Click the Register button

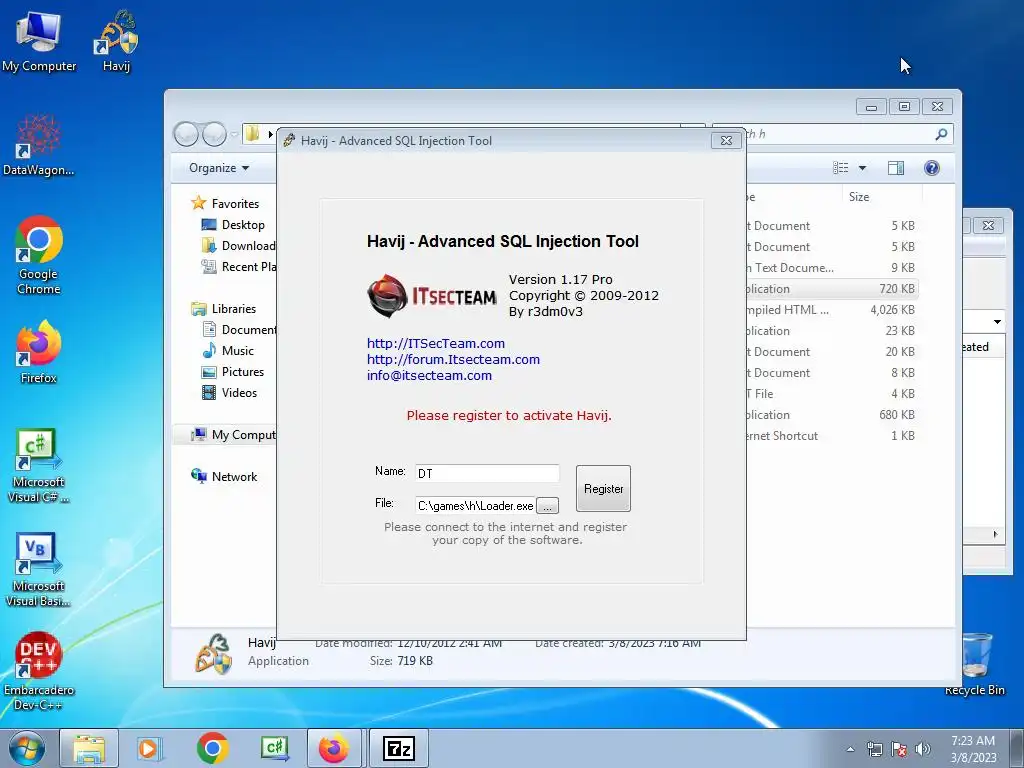[x=603, y=488]
